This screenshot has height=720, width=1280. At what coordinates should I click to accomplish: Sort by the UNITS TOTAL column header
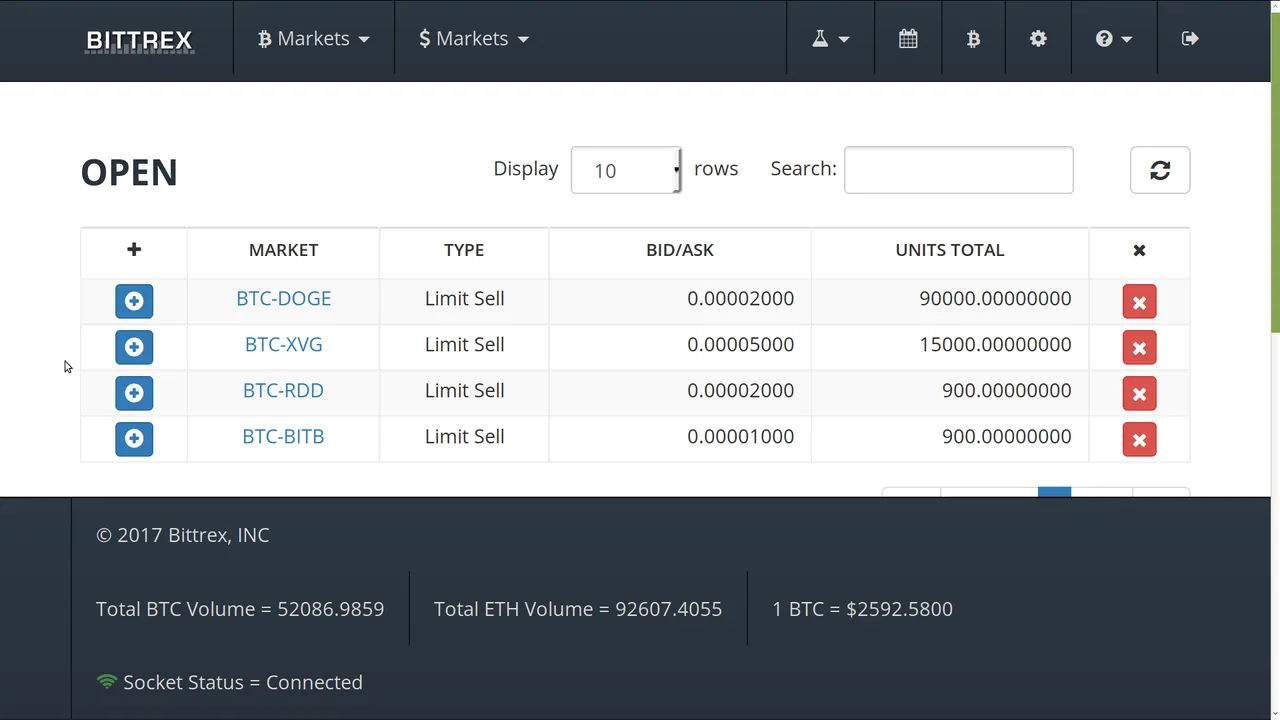pos(950,251)
